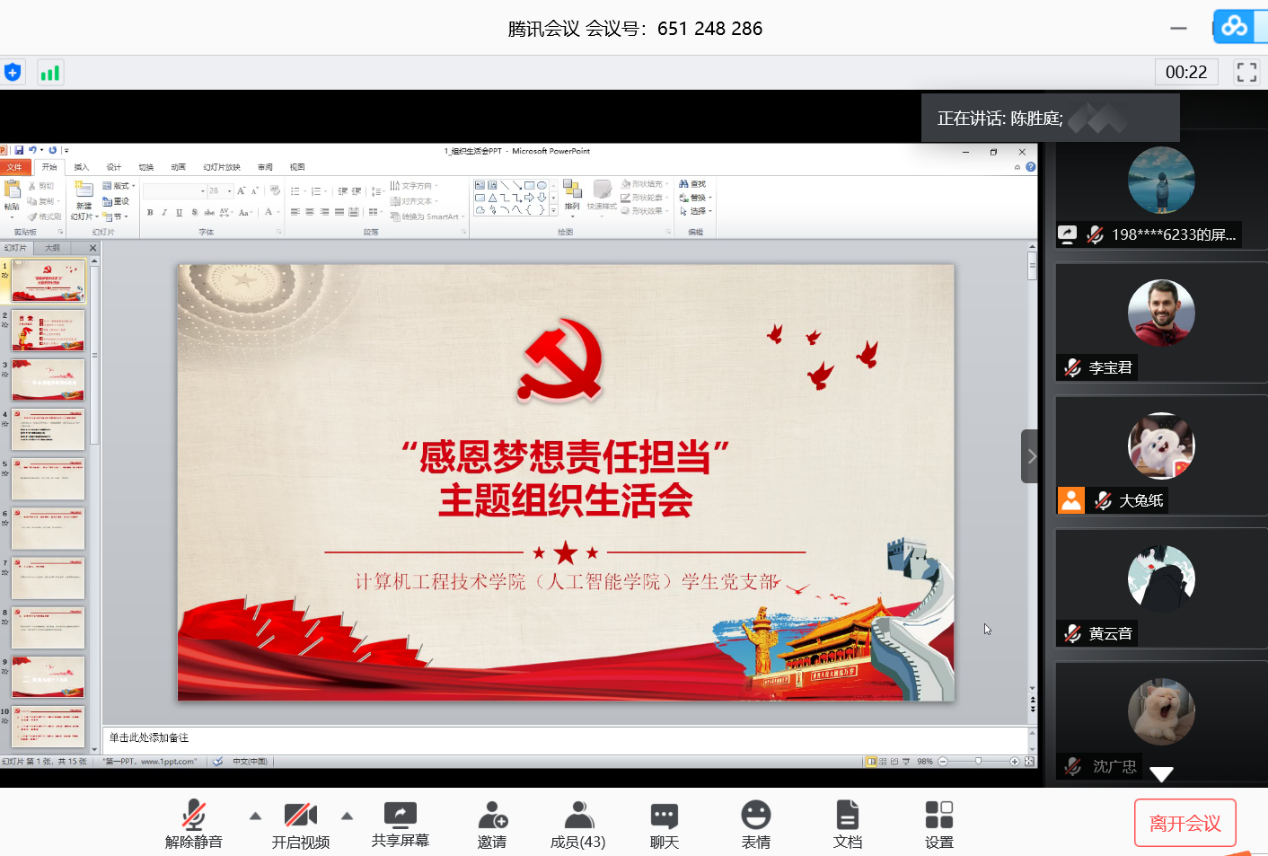Open the 选择 (Select) dropdown

pyautogui.click(x=695, y=211)
